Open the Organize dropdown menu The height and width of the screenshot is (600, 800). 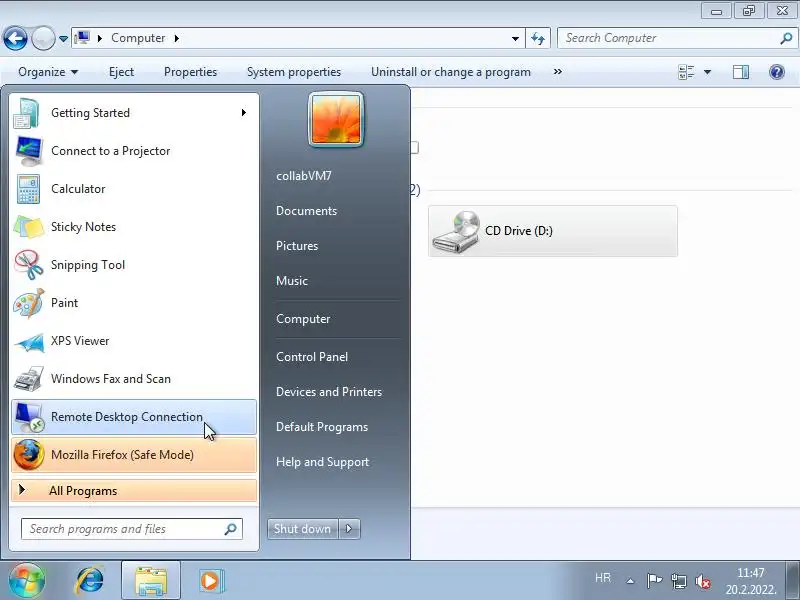[48, 72]
